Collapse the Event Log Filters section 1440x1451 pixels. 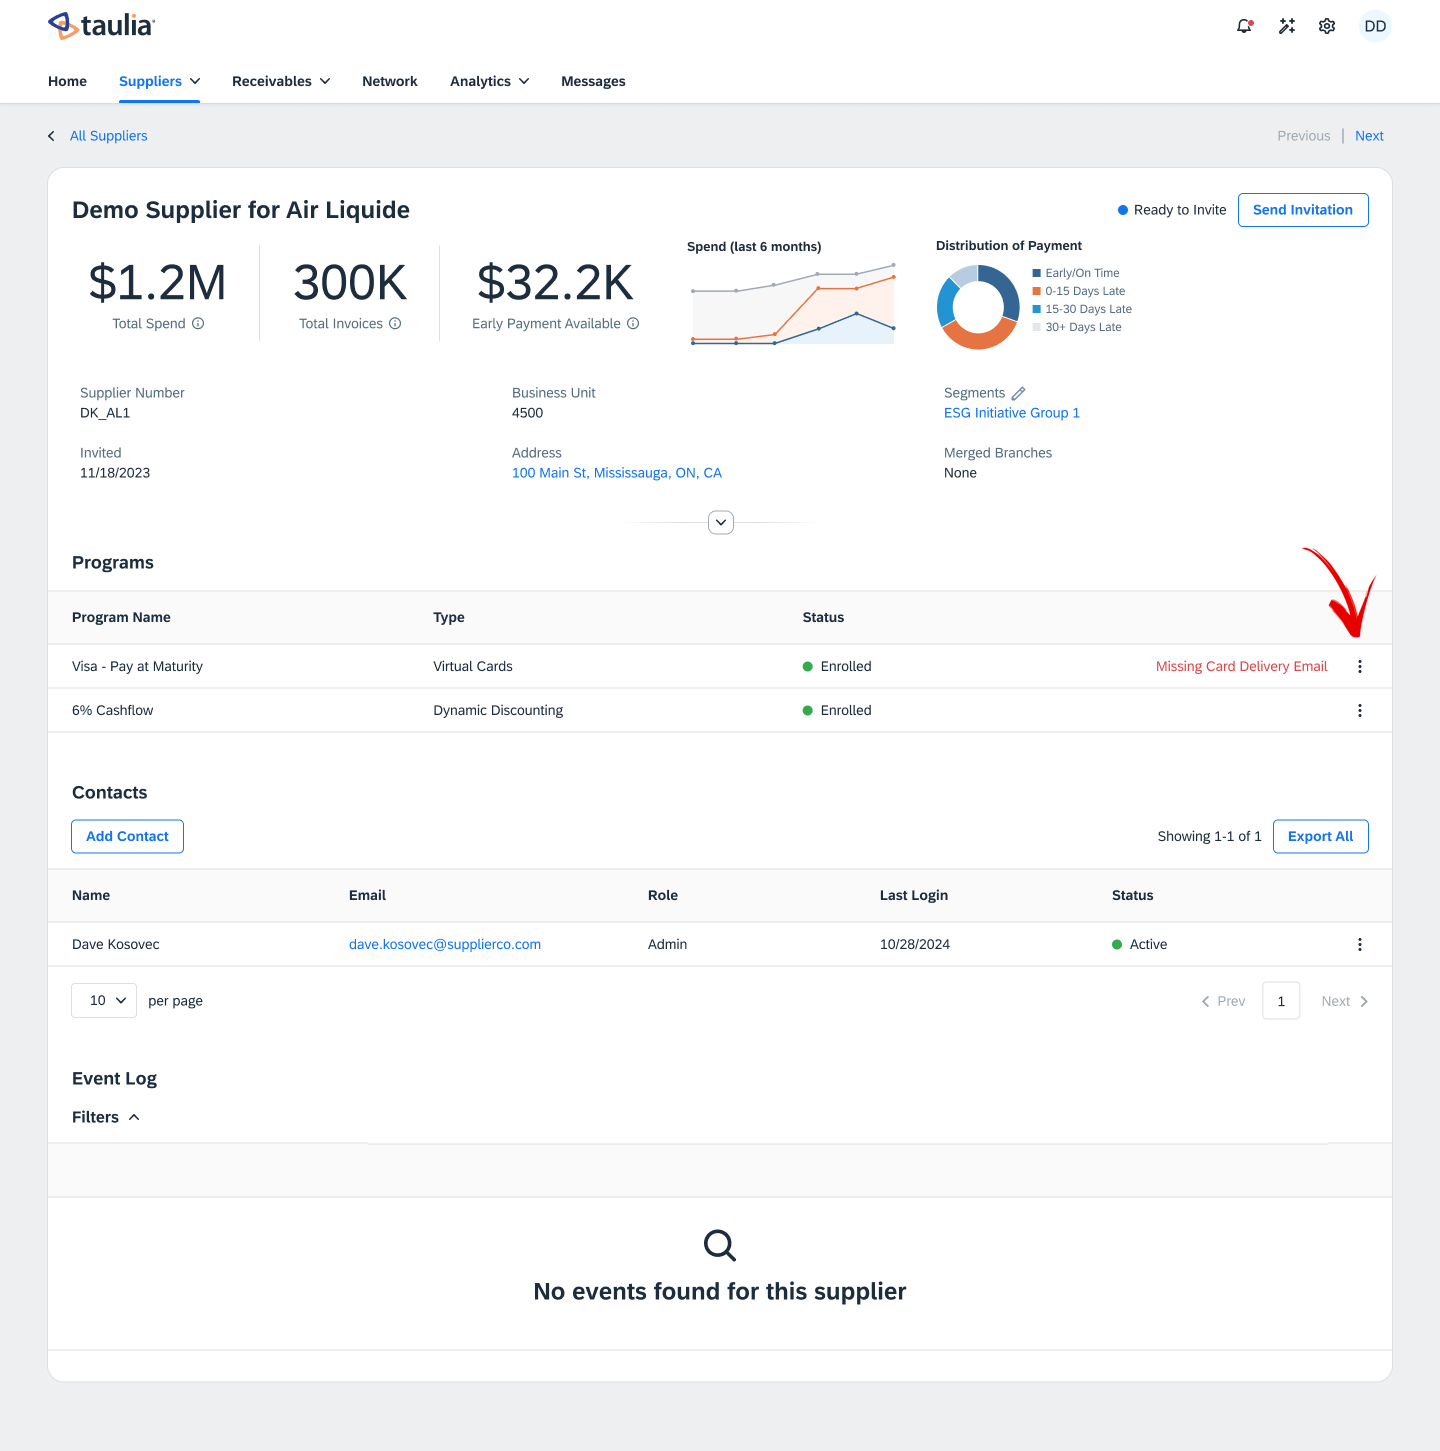[106, 1117]
